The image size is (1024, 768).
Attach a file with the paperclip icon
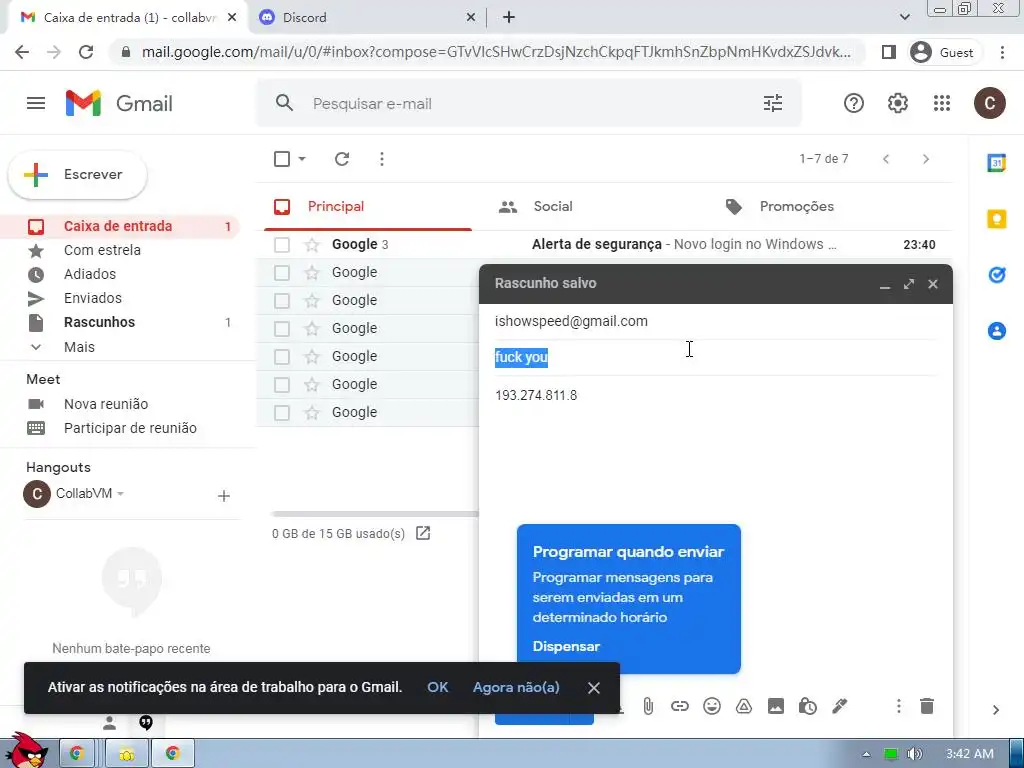[648, 706]
